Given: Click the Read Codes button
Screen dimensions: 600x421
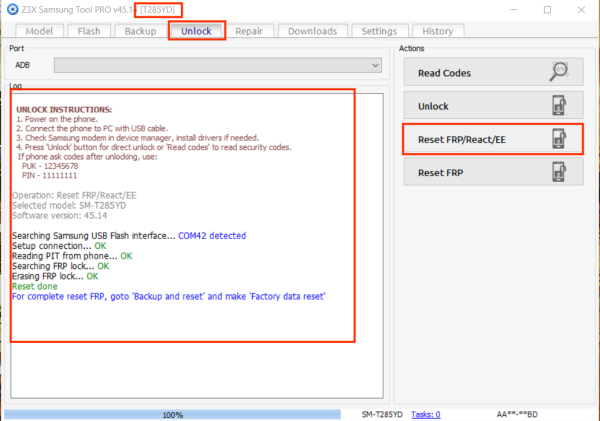Looking at the screenshot, I should (494, 72).
